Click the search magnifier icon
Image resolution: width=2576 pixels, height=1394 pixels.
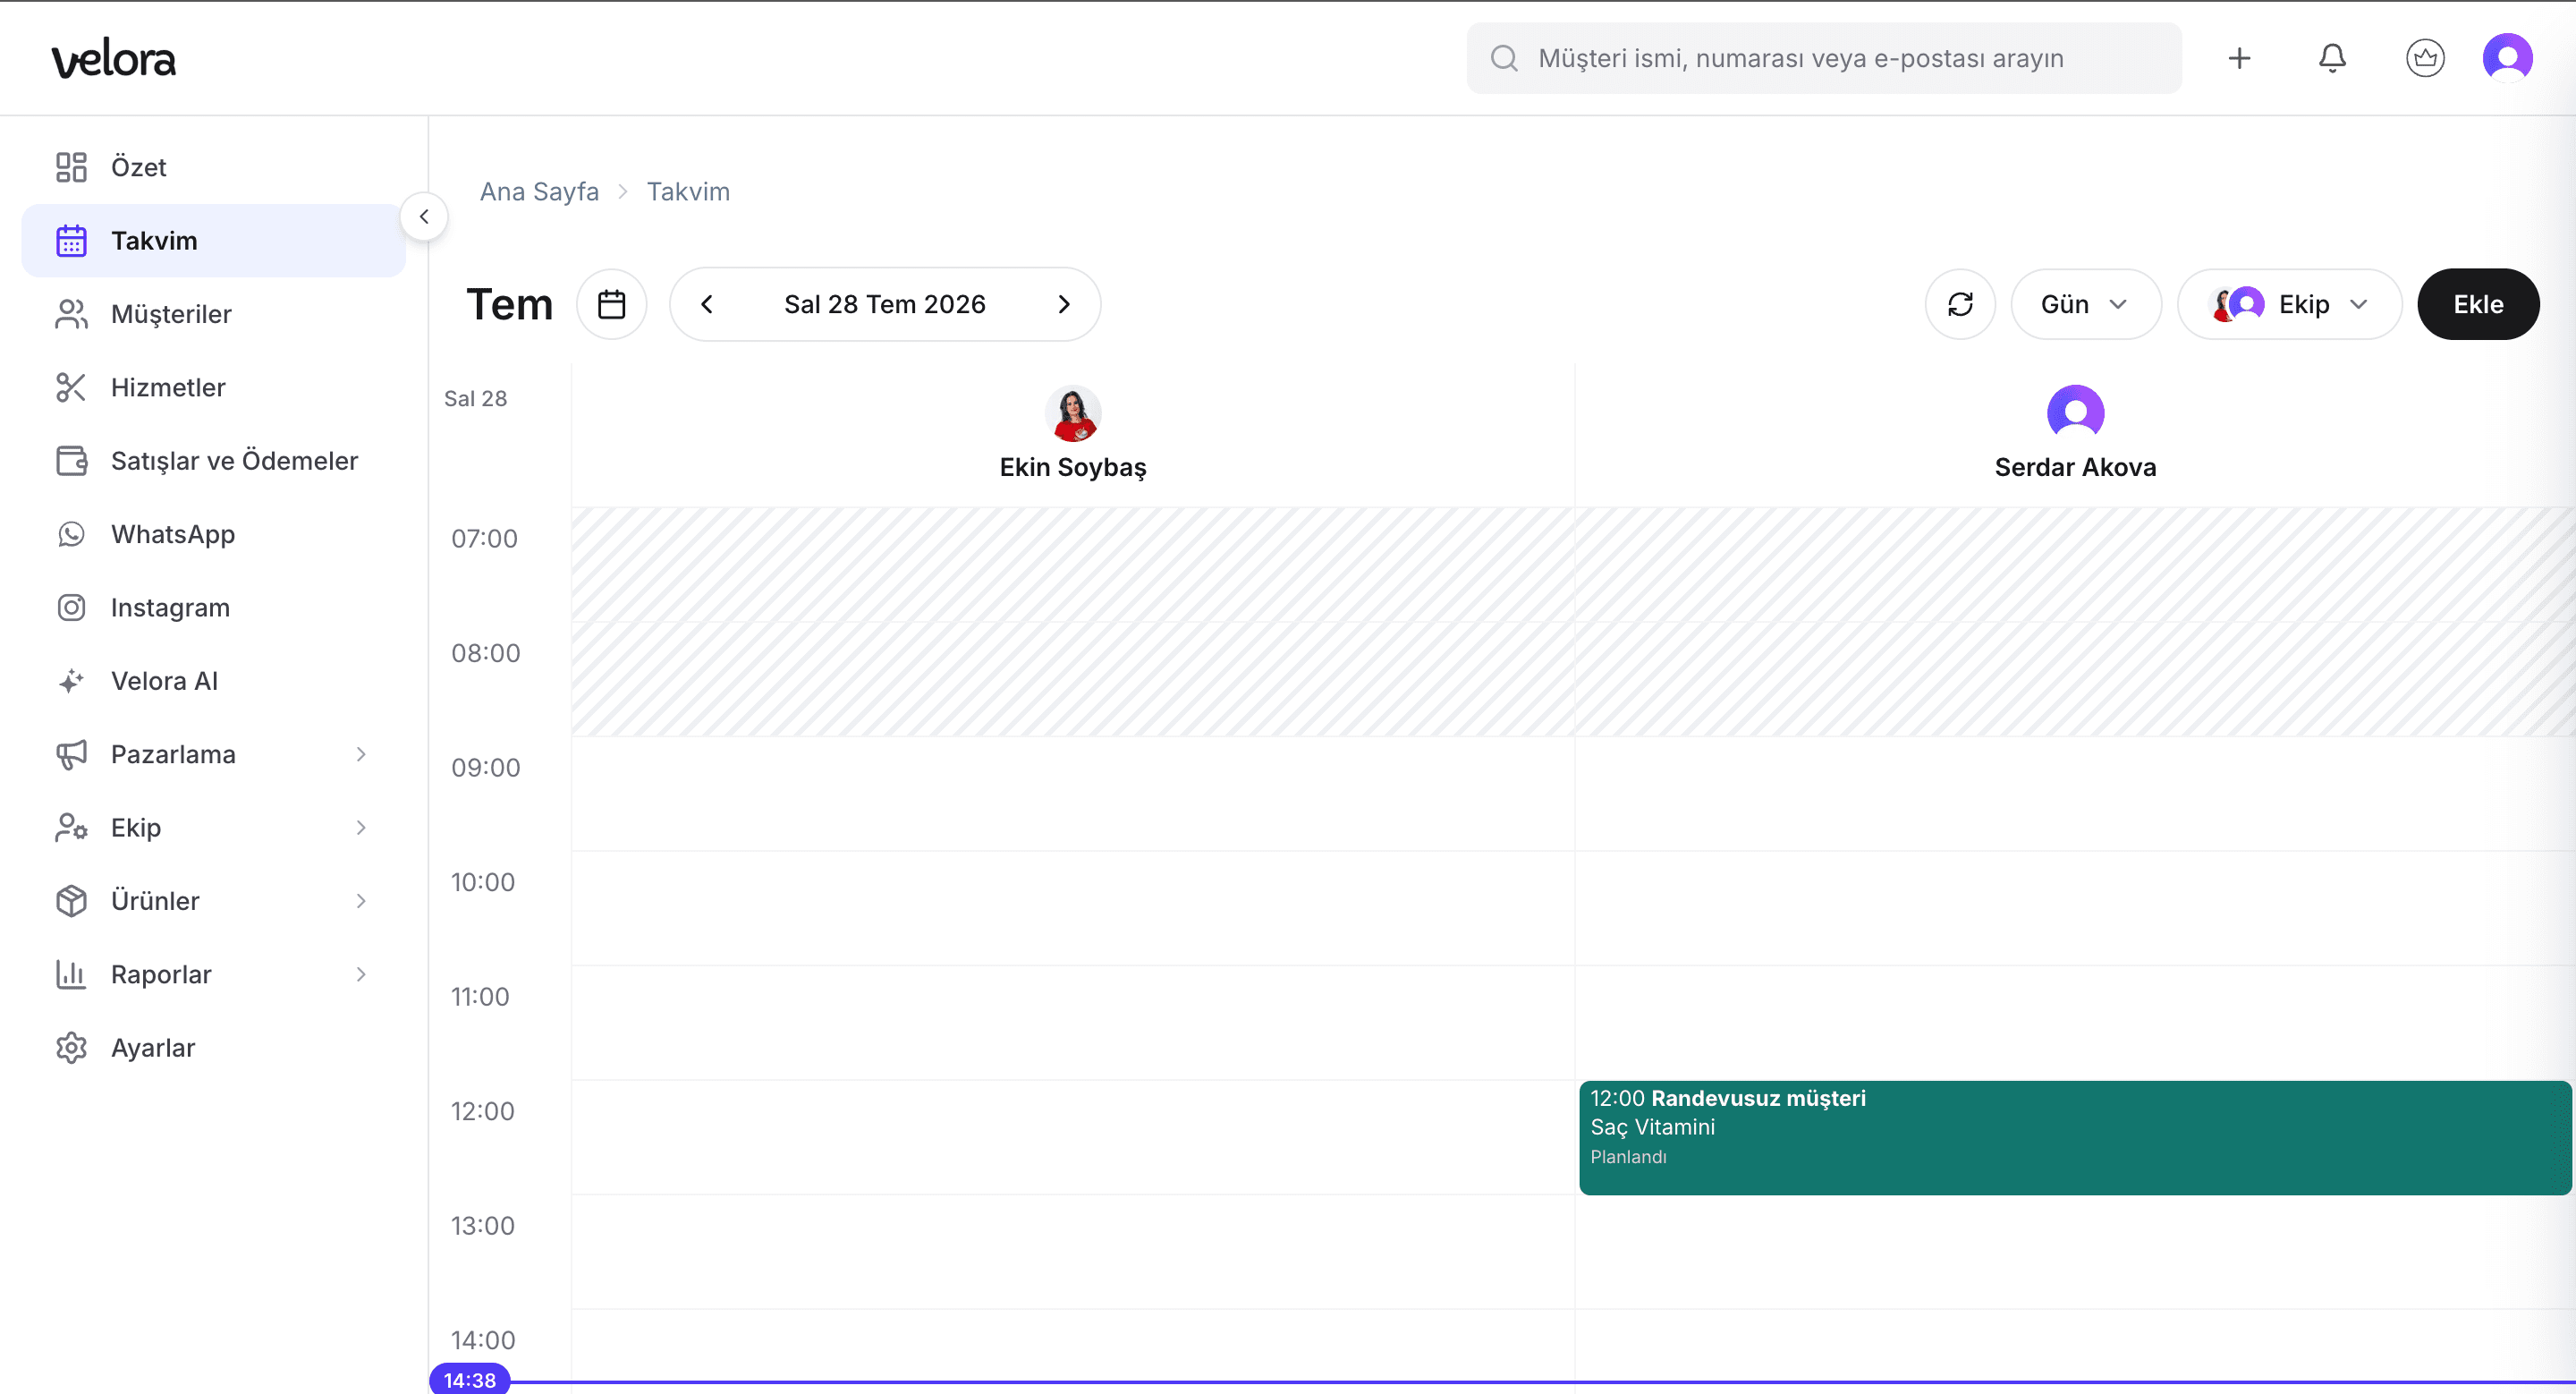click(1504, 58)
